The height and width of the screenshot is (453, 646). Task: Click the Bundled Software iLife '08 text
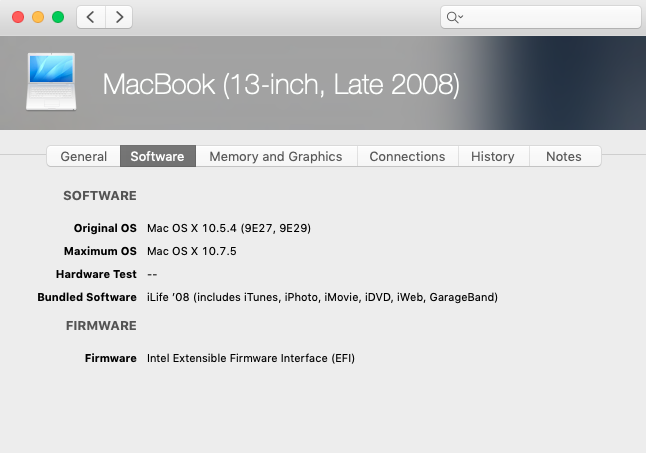point(322,297)
